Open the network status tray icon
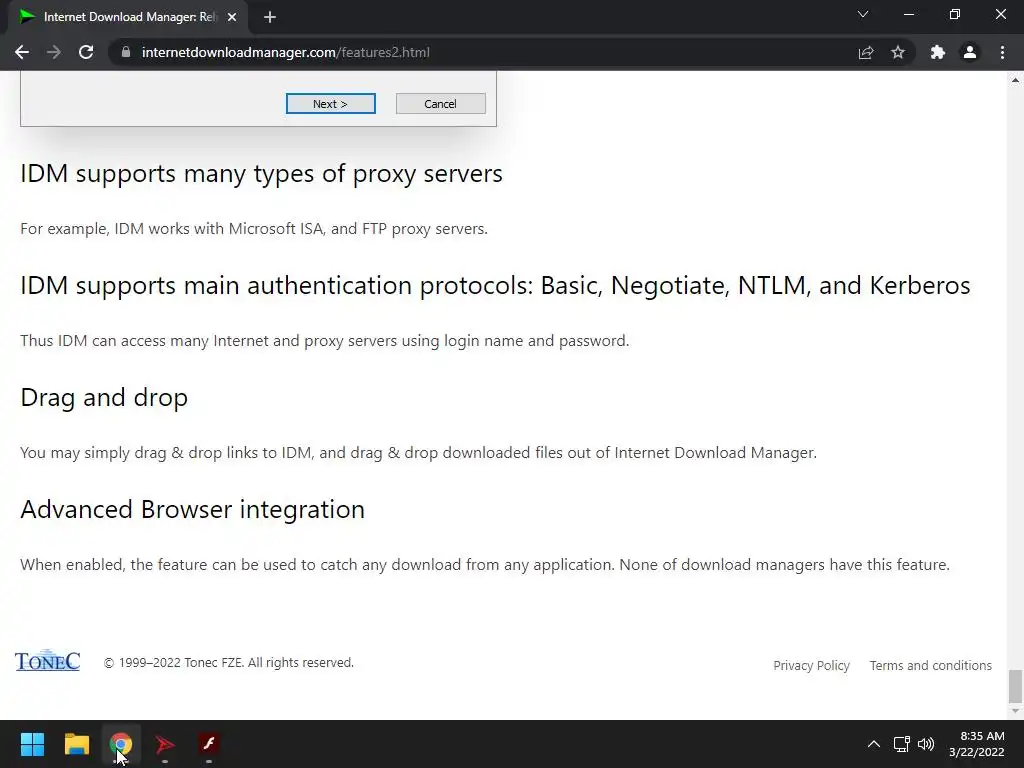Viewport: 1024px width, 768px height. tap(902, 744)
